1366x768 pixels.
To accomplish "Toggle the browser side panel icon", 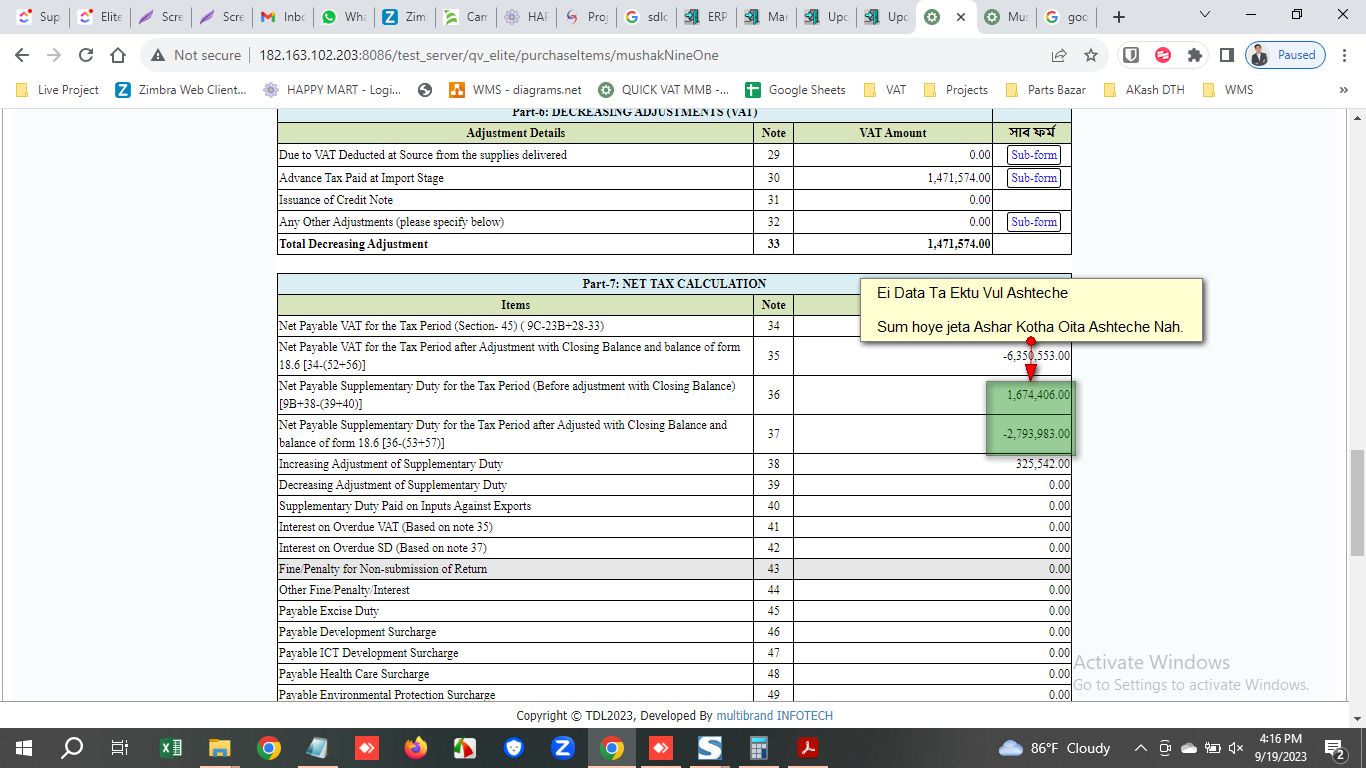I will click(1226, 55).
